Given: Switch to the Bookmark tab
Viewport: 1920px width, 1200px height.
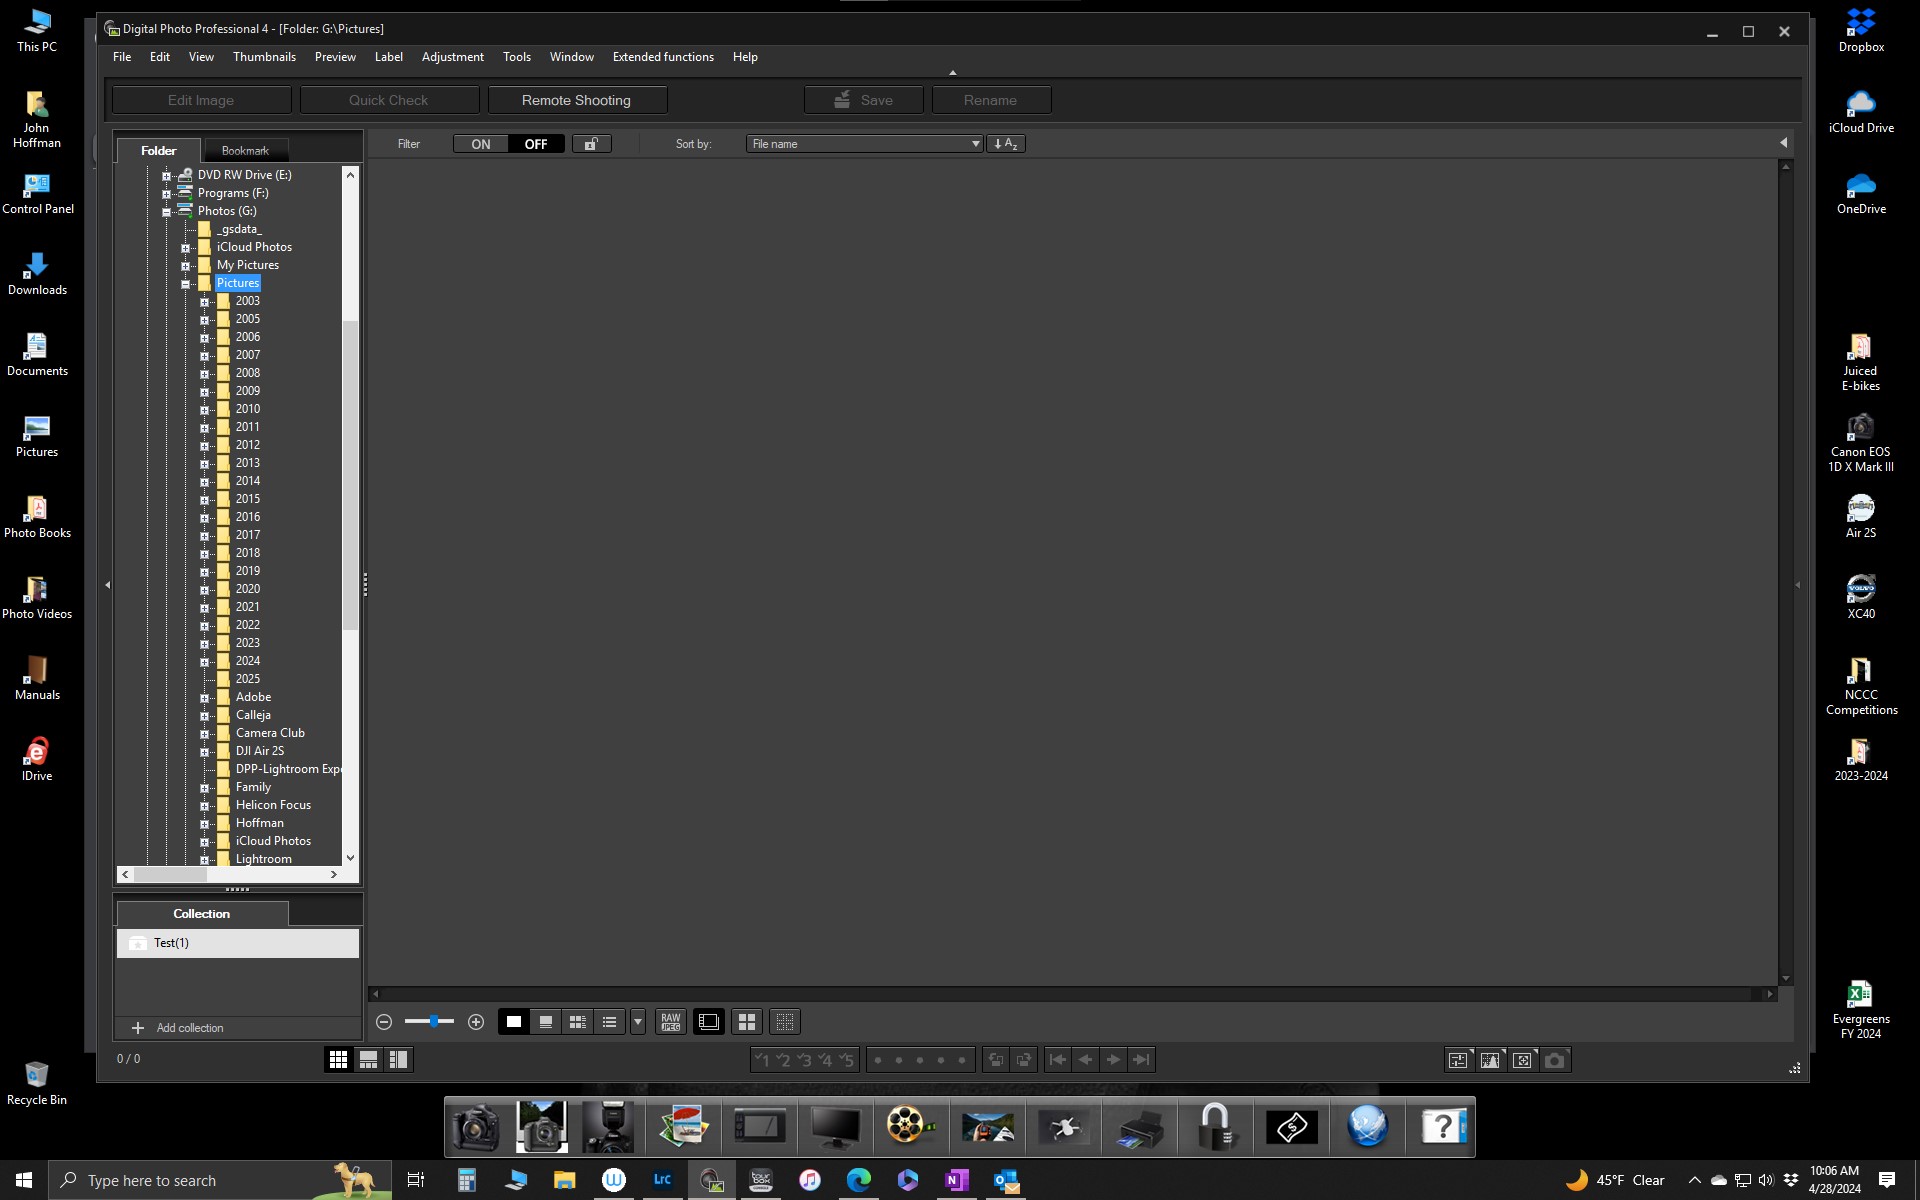Looking at the screenshot, I should pyautogui.click(x=245, y=149).
